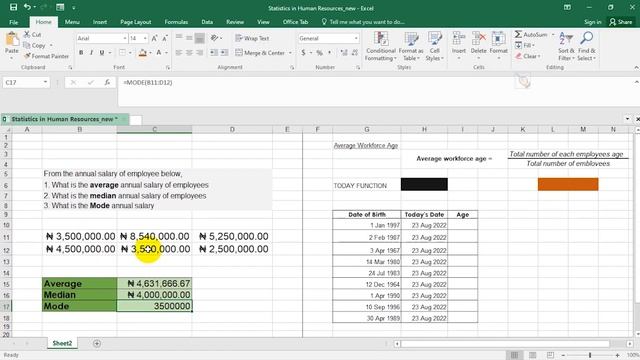
Task: Toggle Underline formatting
Action: (102, 53)
